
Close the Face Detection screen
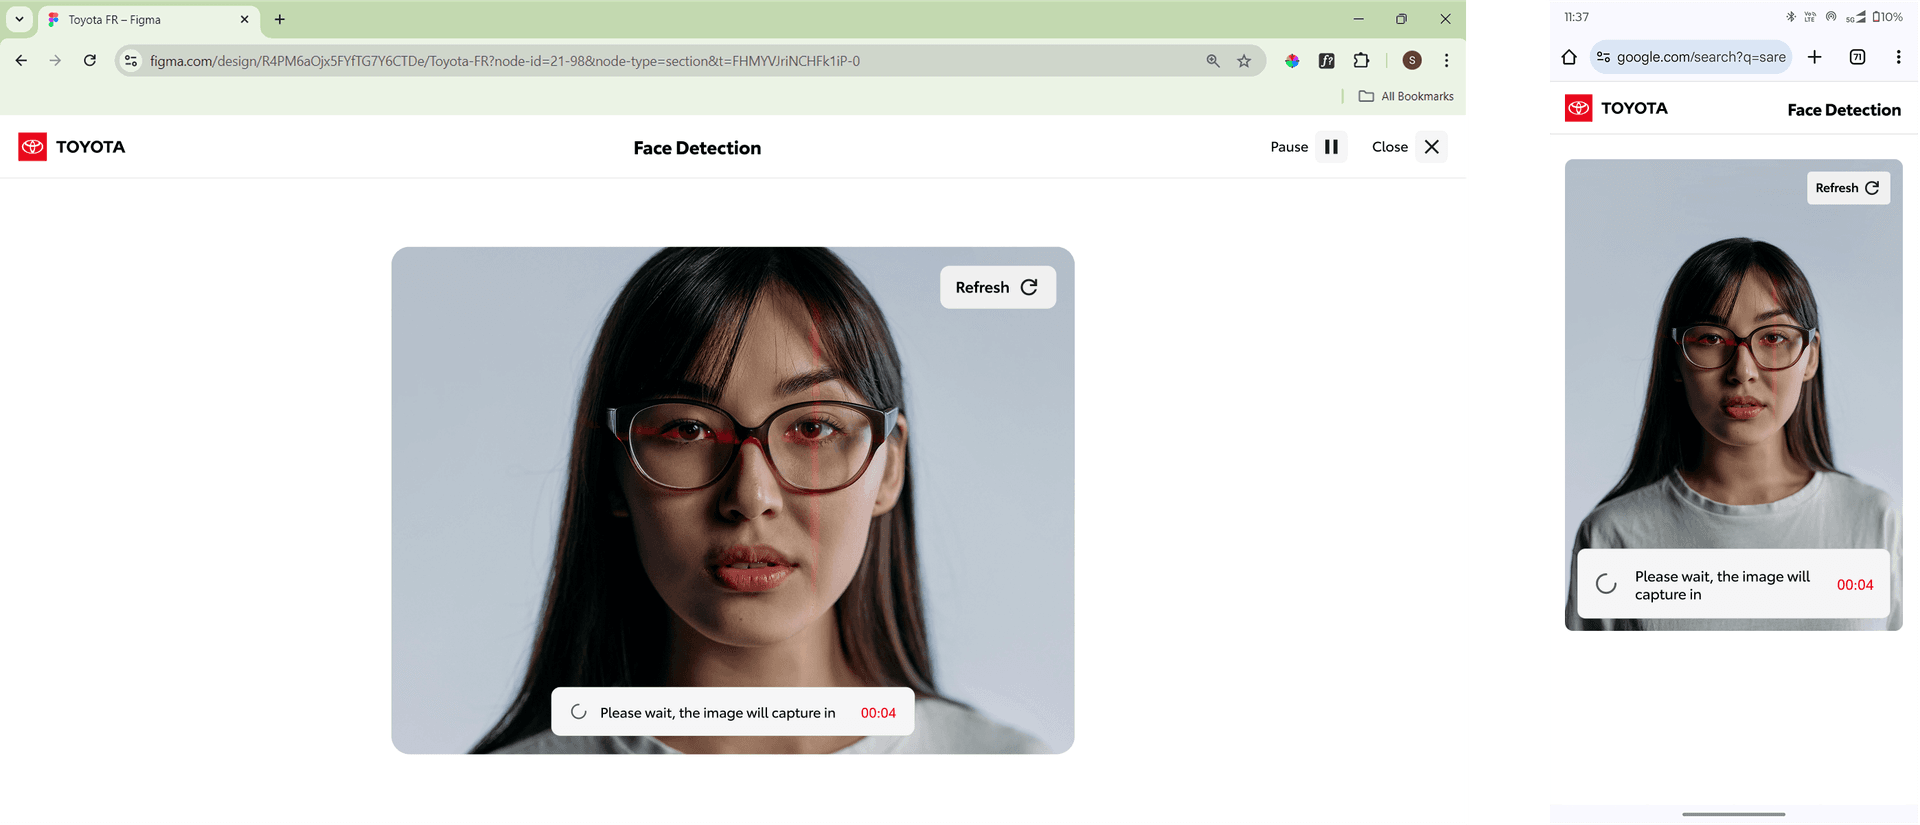[1431, 147]
